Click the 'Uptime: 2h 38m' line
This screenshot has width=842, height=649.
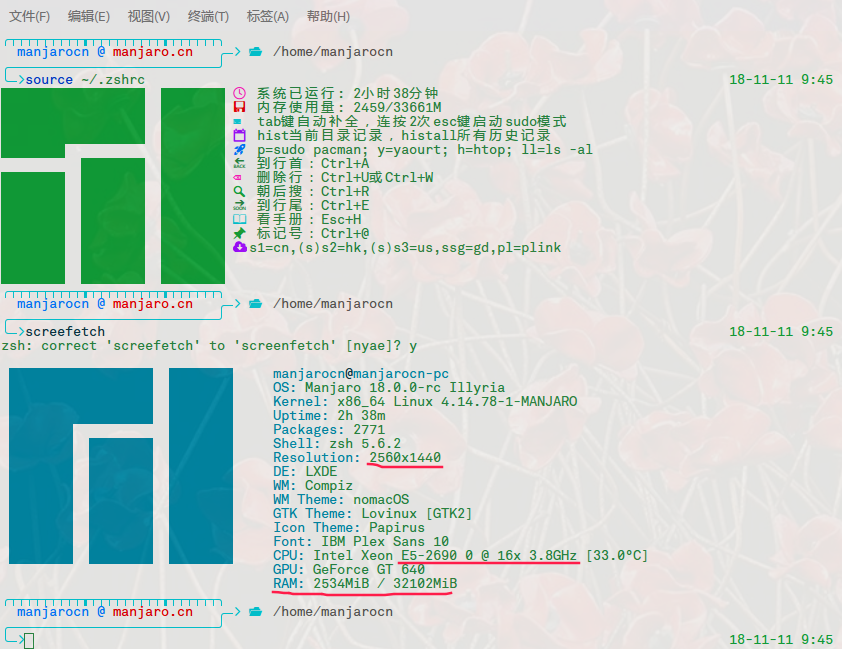329,415
